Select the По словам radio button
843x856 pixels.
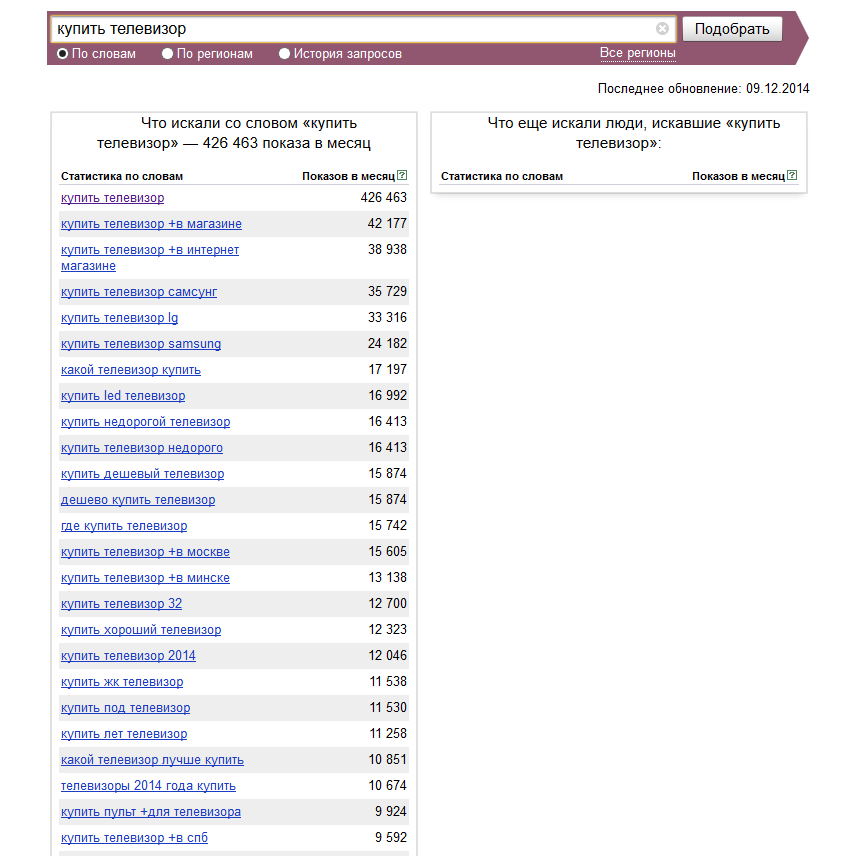pos(63,54)
